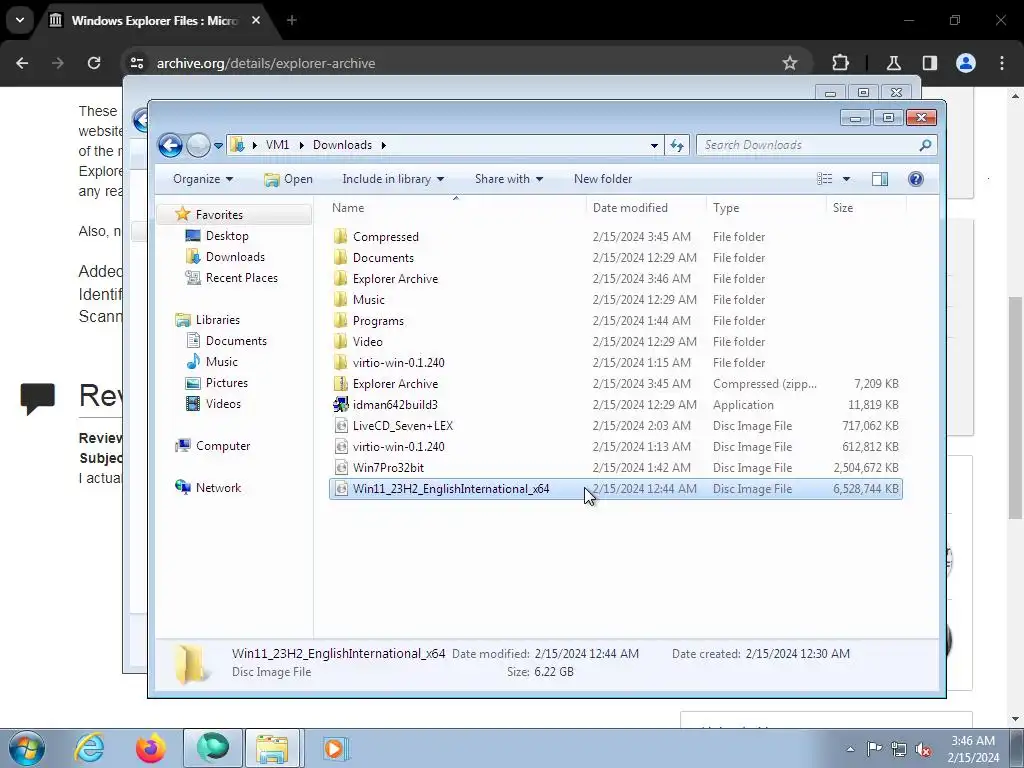Click the Chrome address bar URL
The width and height of the screenshot is (1024, 768).
click(x=266, y=63)
